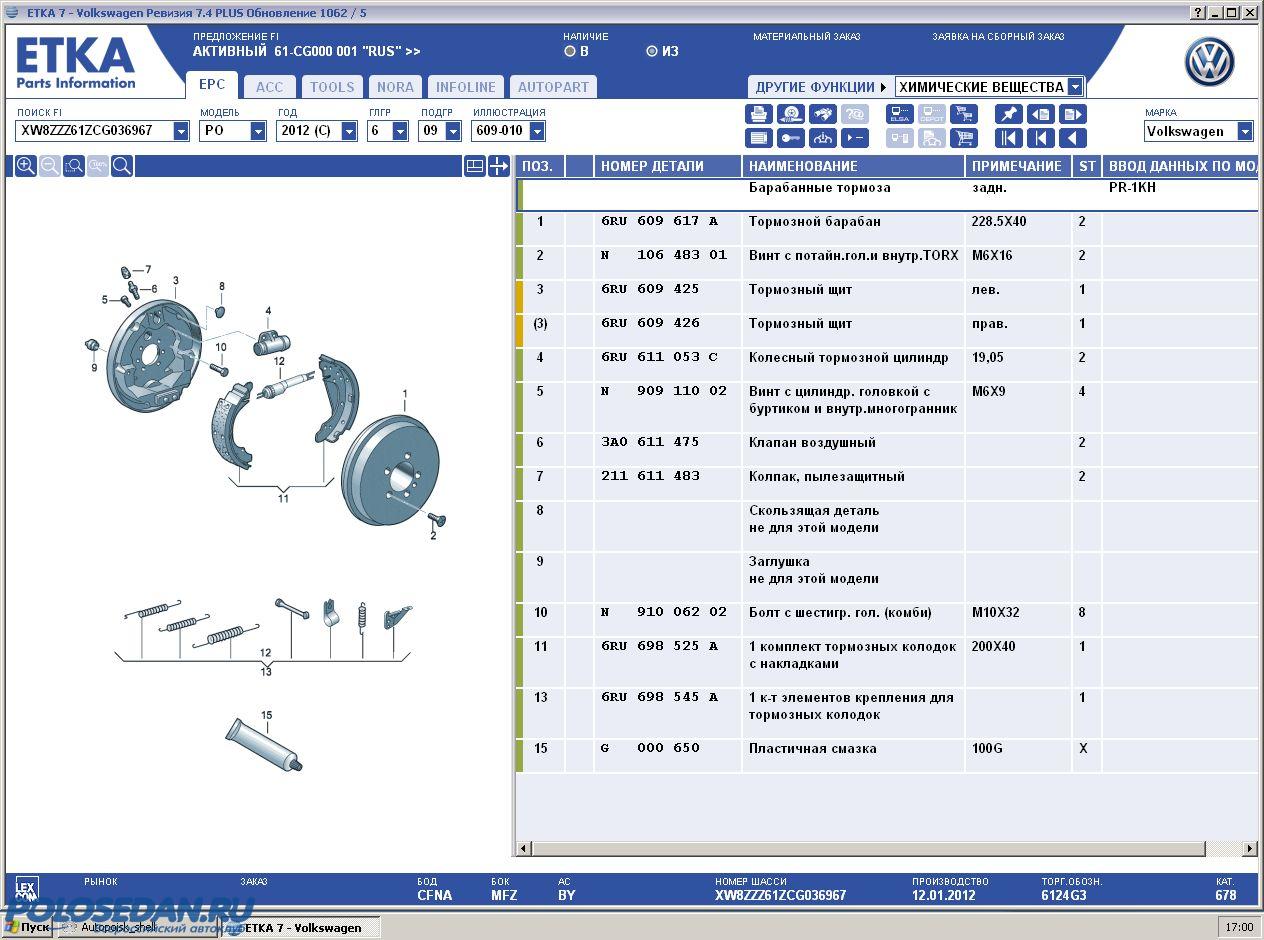This screenshot has height=940, width=1264.
Task: Click the car-on-scale icon
Action: point(823,138)
